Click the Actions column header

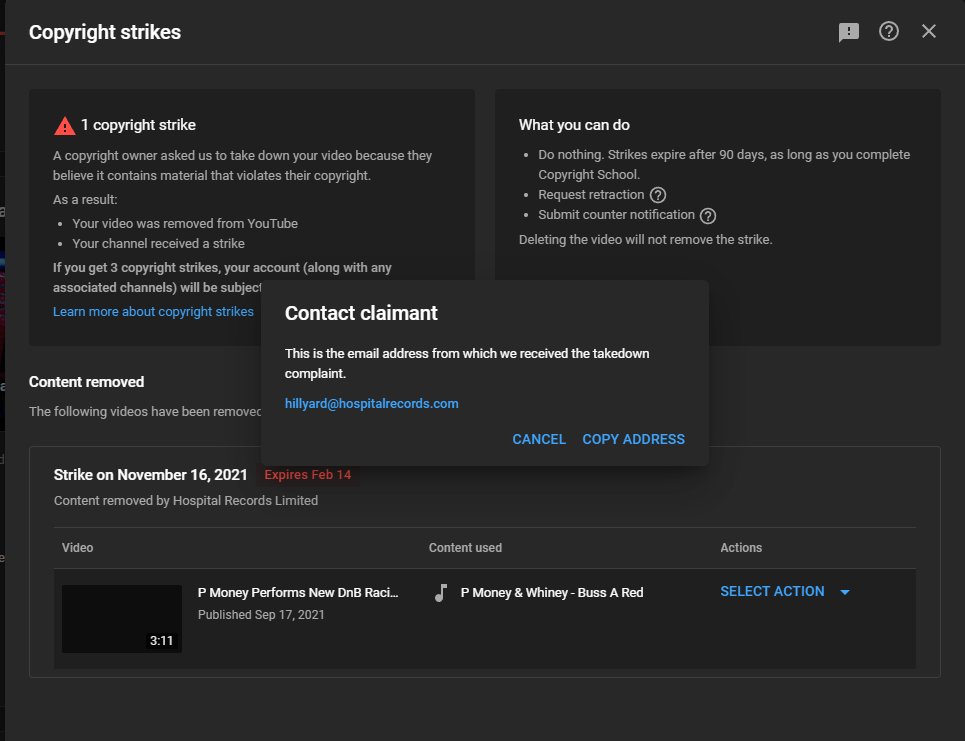pos(741,548)
